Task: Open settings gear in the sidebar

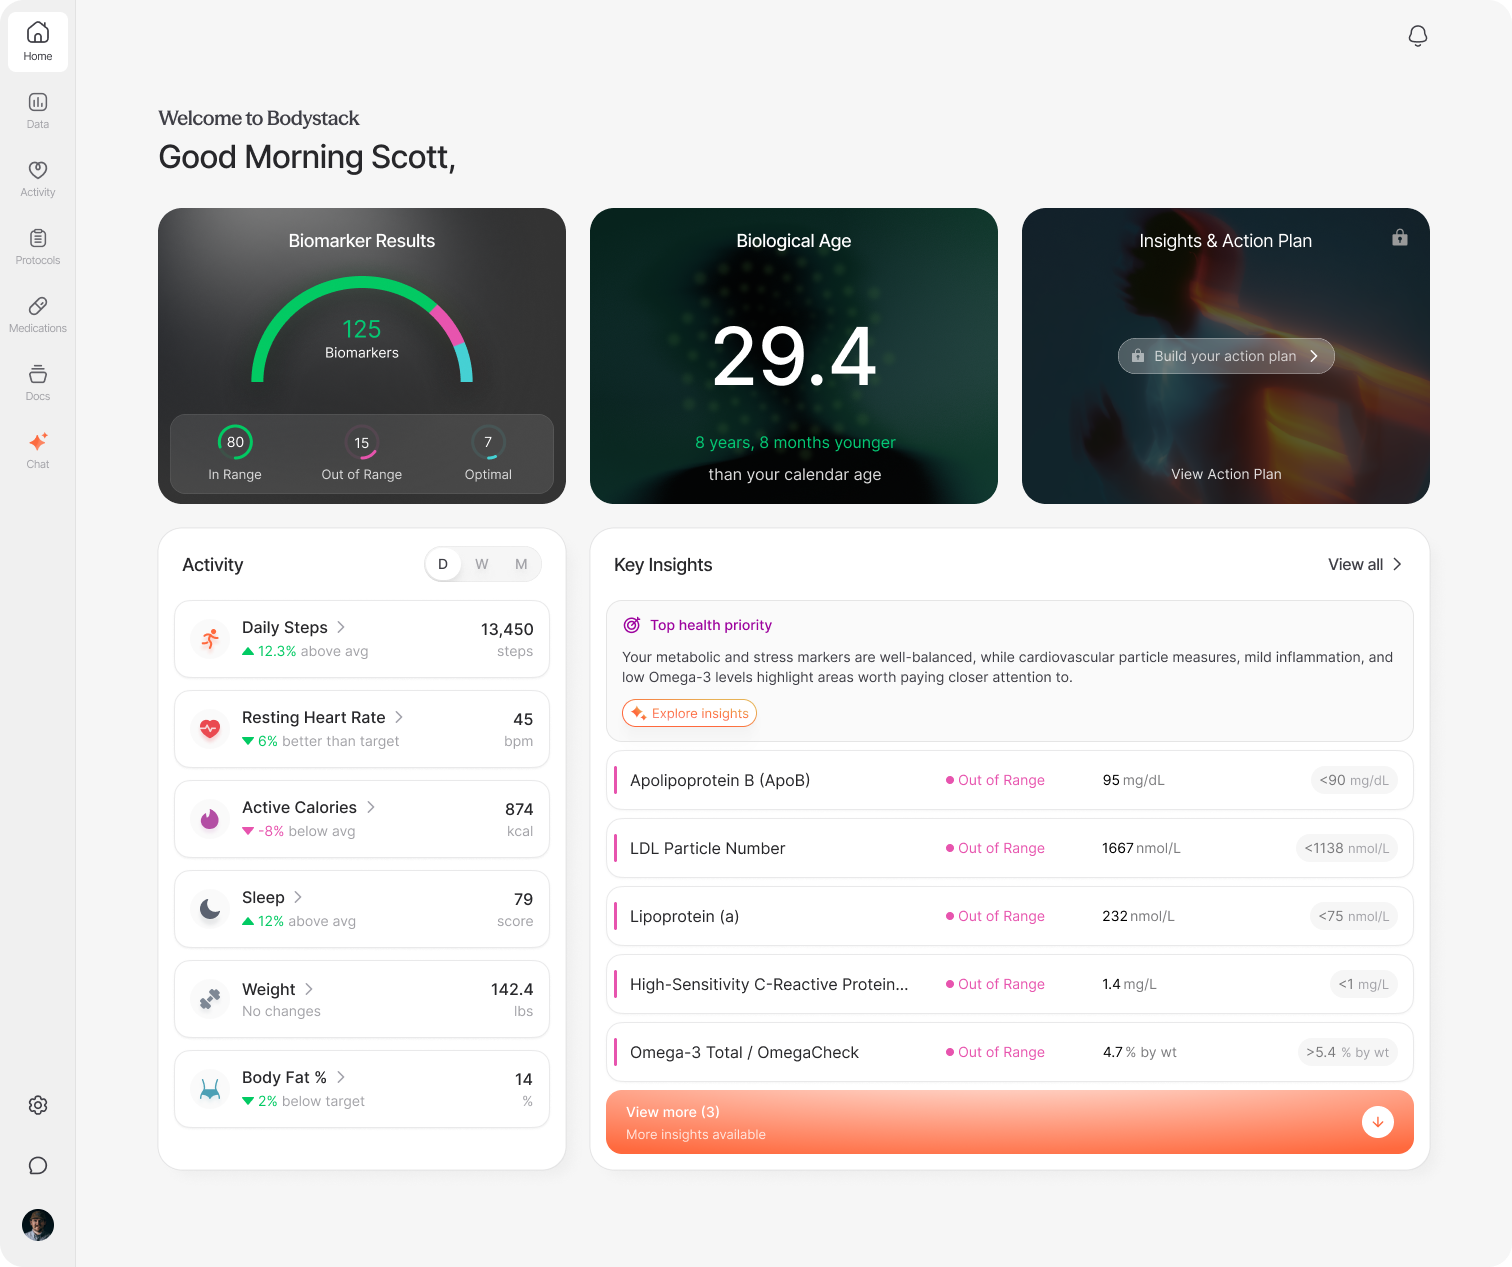Action: tap(38, 1105)
